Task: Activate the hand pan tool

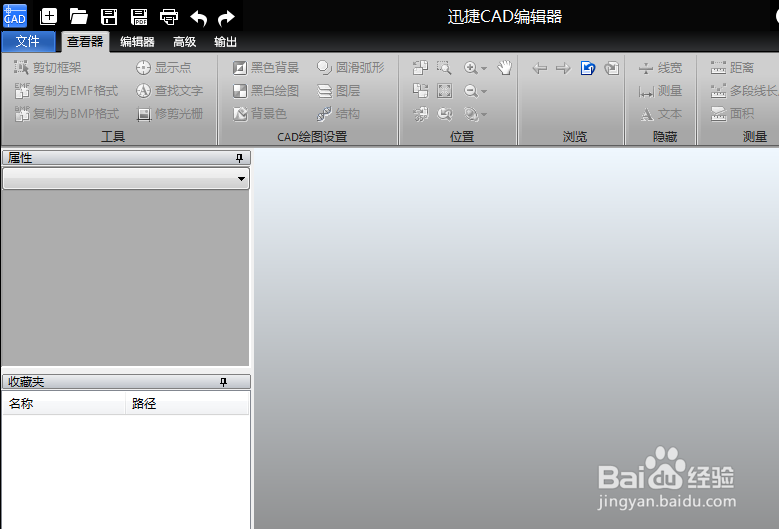Action: tap(505, 68)
